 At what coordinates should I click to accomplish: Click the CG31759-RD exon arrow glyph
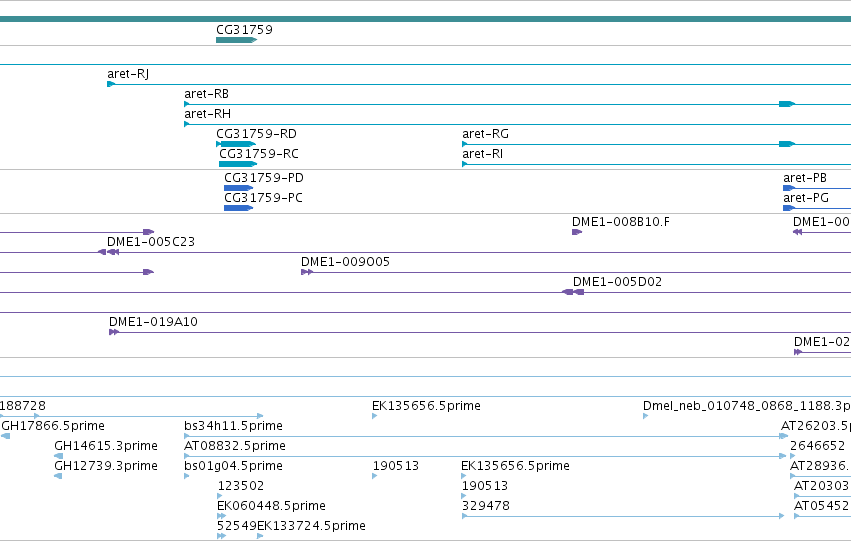pyautogui.click(x=236, y=144)
